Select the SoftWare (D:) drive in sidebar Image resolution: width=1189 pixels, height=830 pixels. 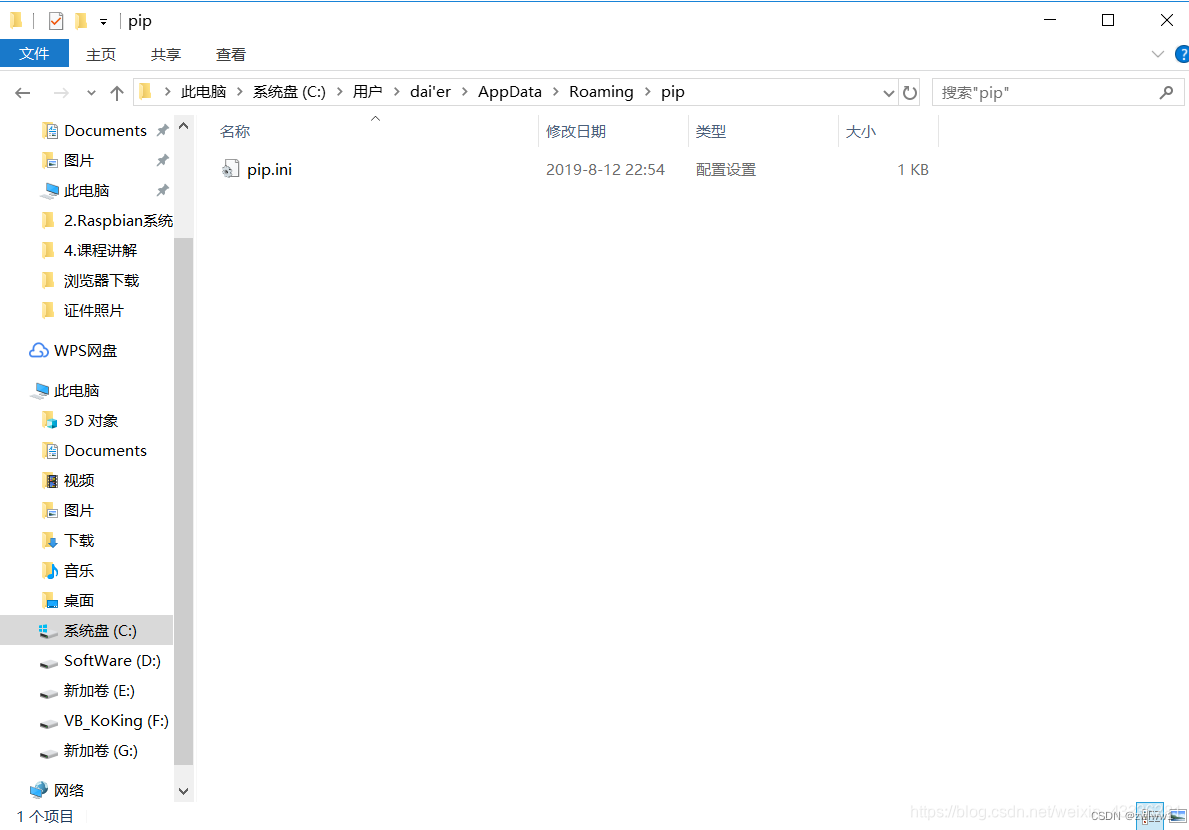(x=111, y=660)
